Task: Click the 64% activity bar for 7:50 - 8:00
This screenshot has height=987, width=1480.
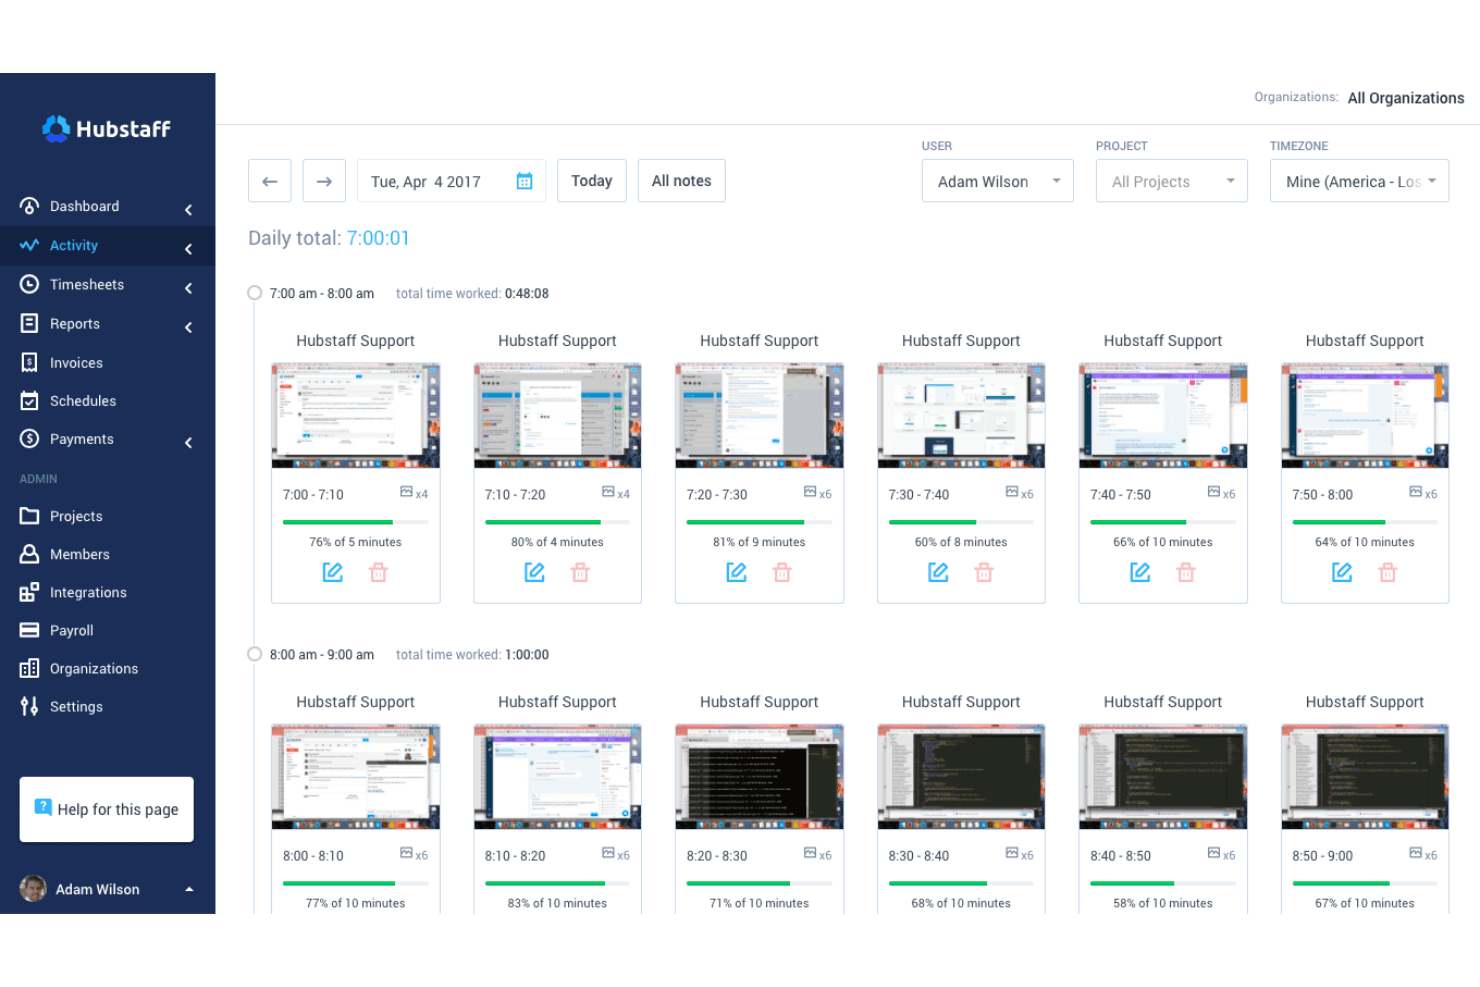Action: pyautogui.click(x=1365, y=522)
